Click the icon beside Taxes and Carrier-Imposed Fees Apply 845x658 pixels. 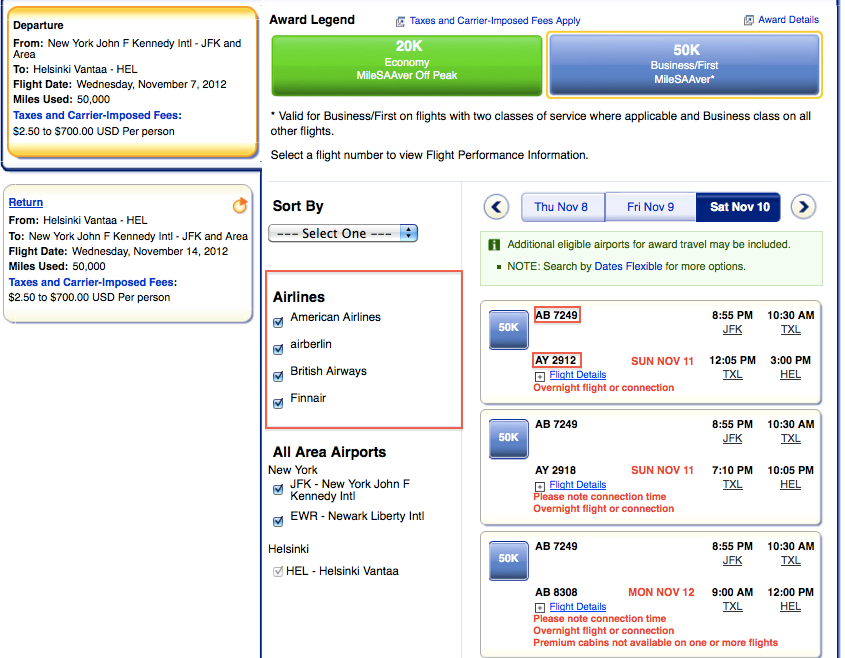click(400, 22)
